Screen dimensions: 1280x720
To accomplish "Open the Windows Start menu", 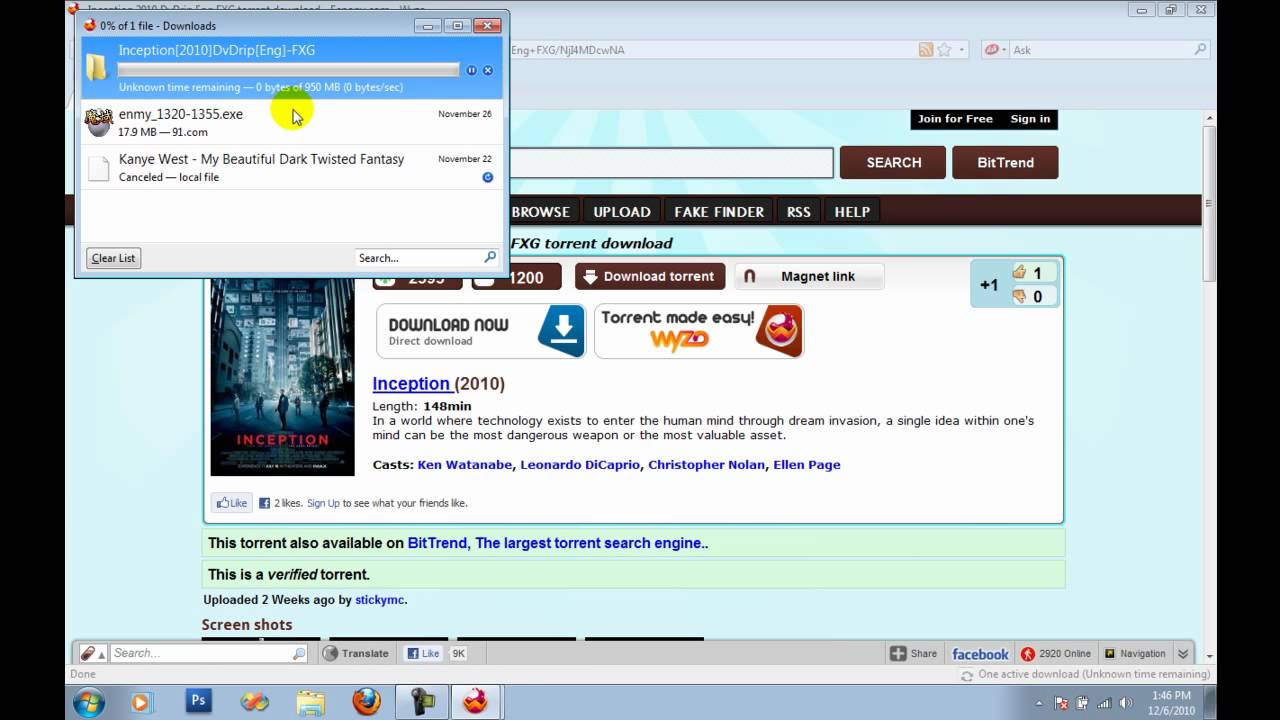I will pyautogui.click(x=87, y=701).
